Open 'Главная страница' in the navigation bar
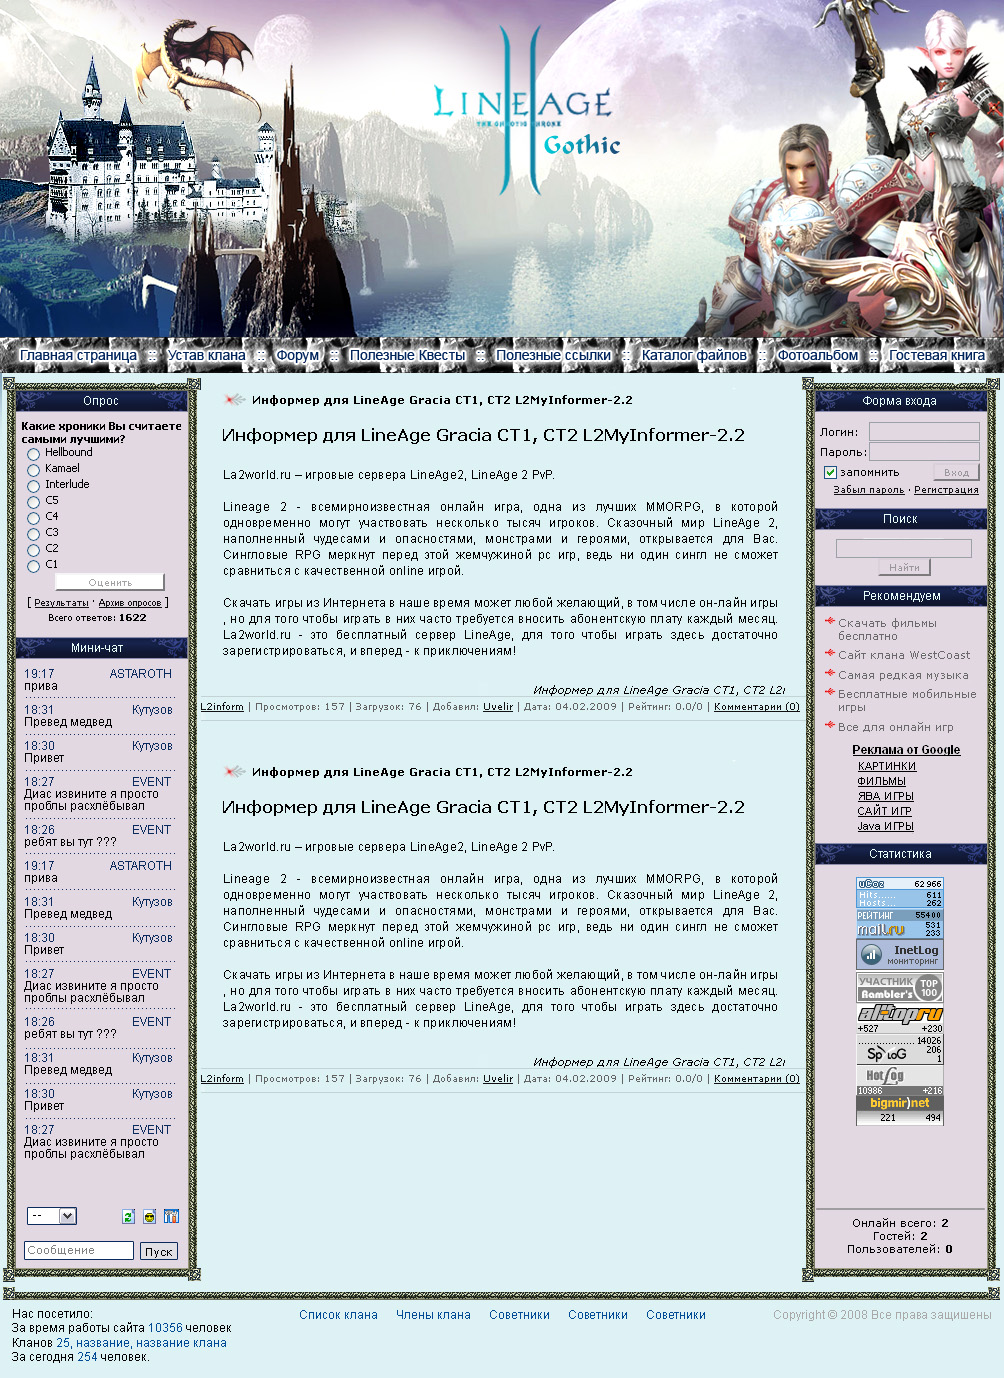The height and width of the screenshot is (1378, 1004). point(78,355)
